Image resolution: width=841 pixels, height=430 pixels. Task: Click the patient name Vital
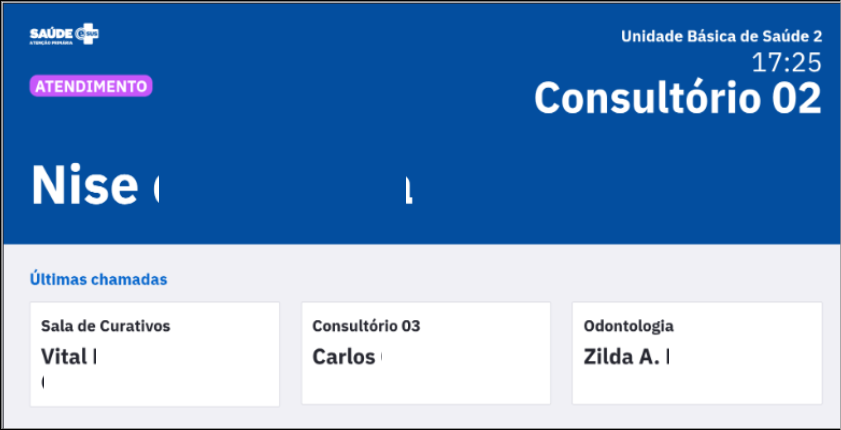point(64,357)
